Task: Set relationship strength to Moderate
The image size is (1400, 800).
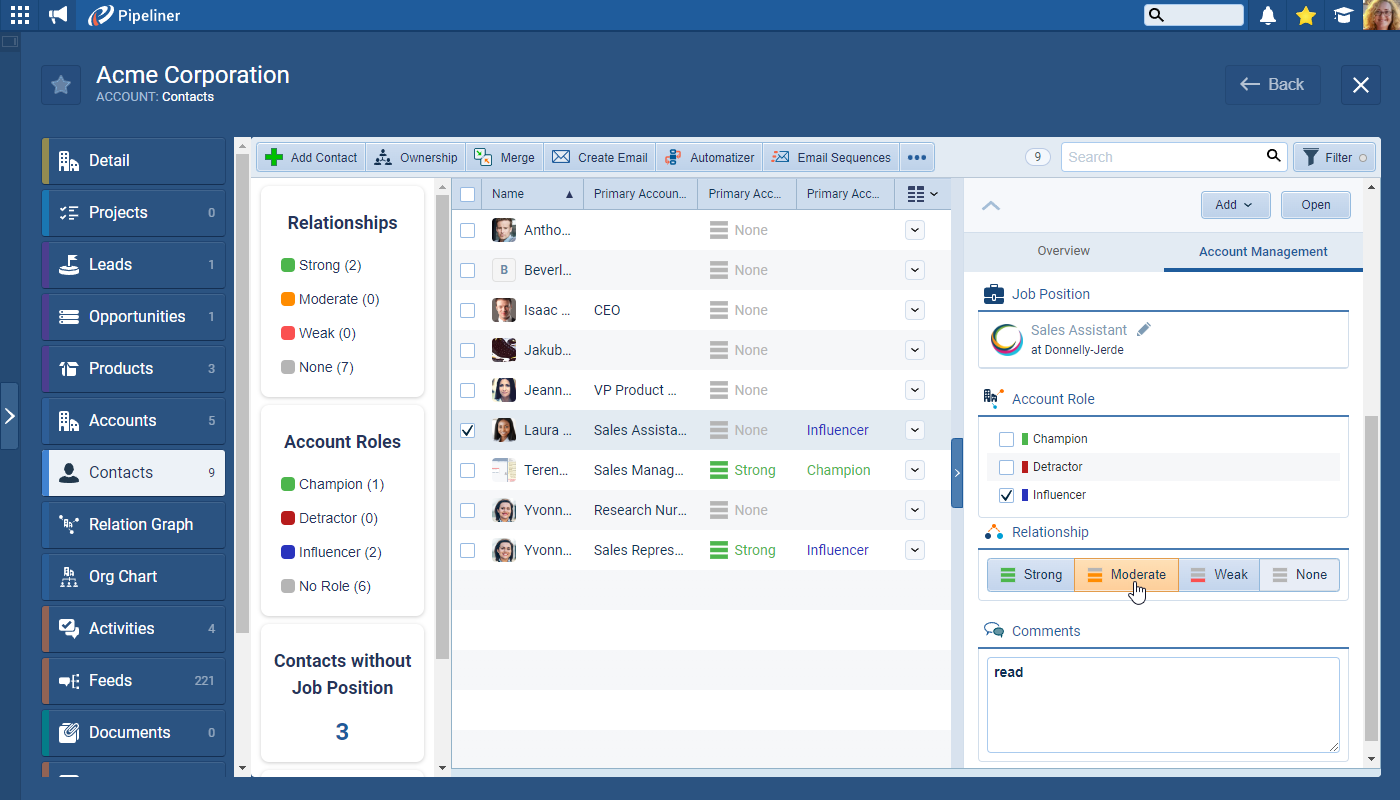Action: 1126,575
